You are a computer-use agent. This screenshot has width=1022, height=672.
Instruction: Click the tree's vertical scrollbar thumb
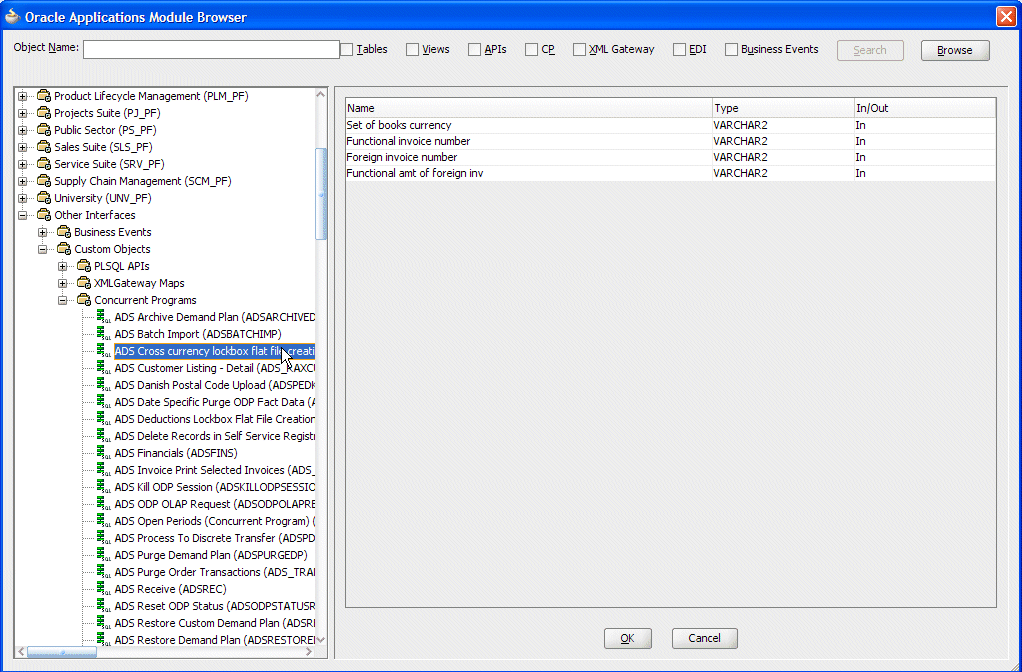(x=320, y=194)
